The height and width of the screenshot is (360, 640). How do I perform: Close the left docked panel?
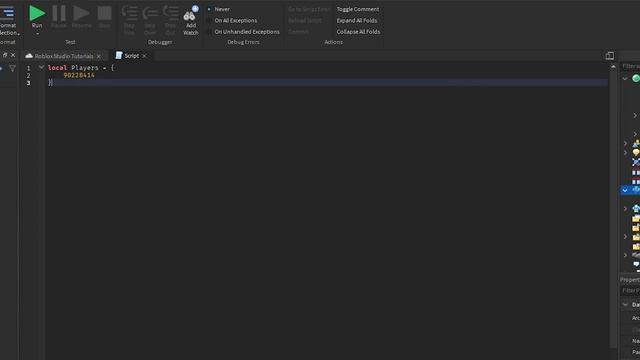coord(13,55)
